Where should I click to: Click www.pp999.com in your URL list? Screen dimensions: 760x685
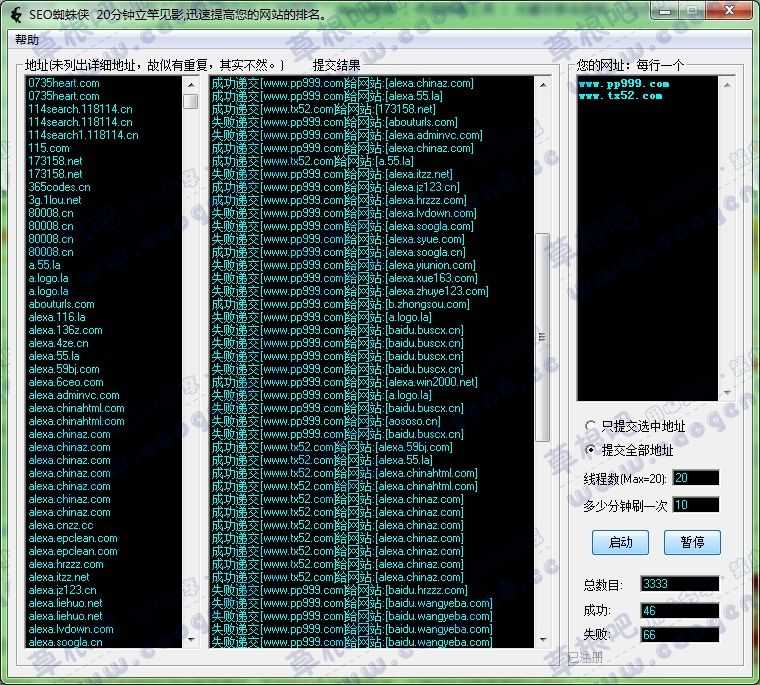[x=624, y=84]
